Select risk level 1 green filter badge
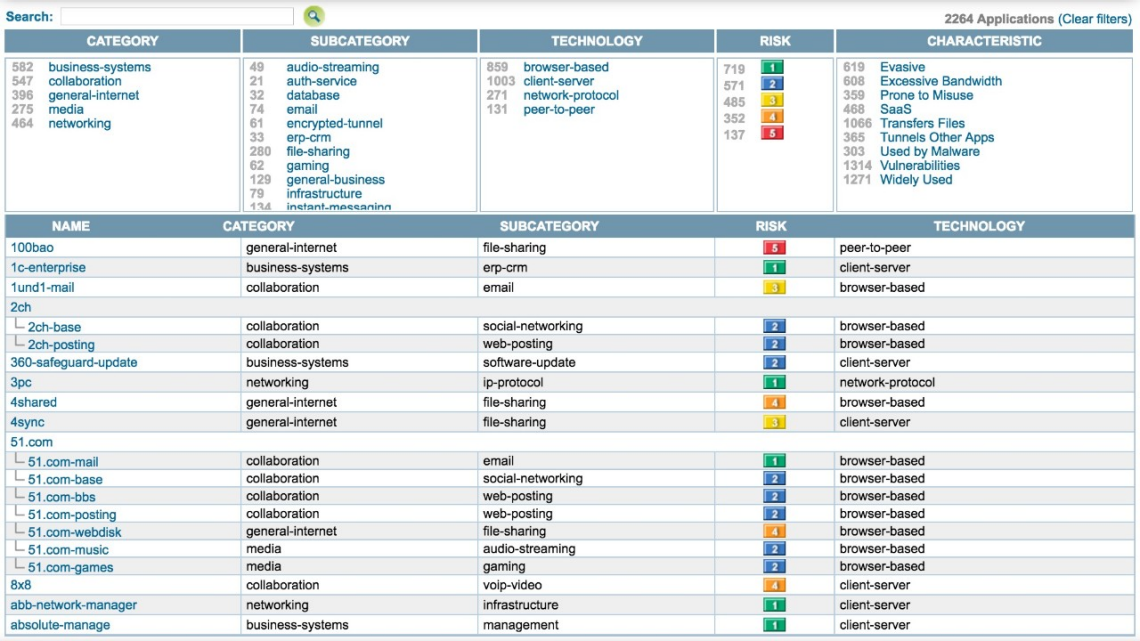 [x=772, y=68]
